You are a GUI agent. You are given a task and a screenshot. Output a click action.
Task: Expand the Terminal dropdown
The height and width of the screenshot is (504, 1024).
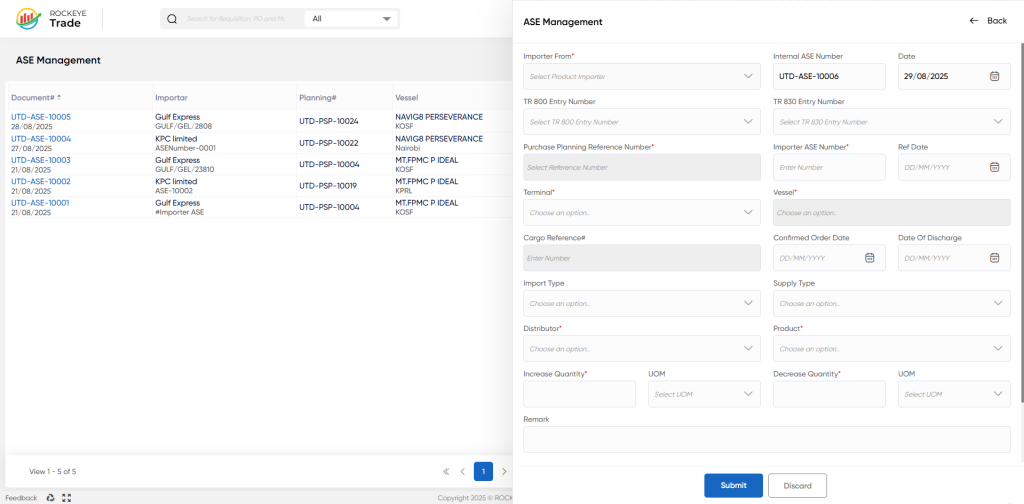click(642, 212)
